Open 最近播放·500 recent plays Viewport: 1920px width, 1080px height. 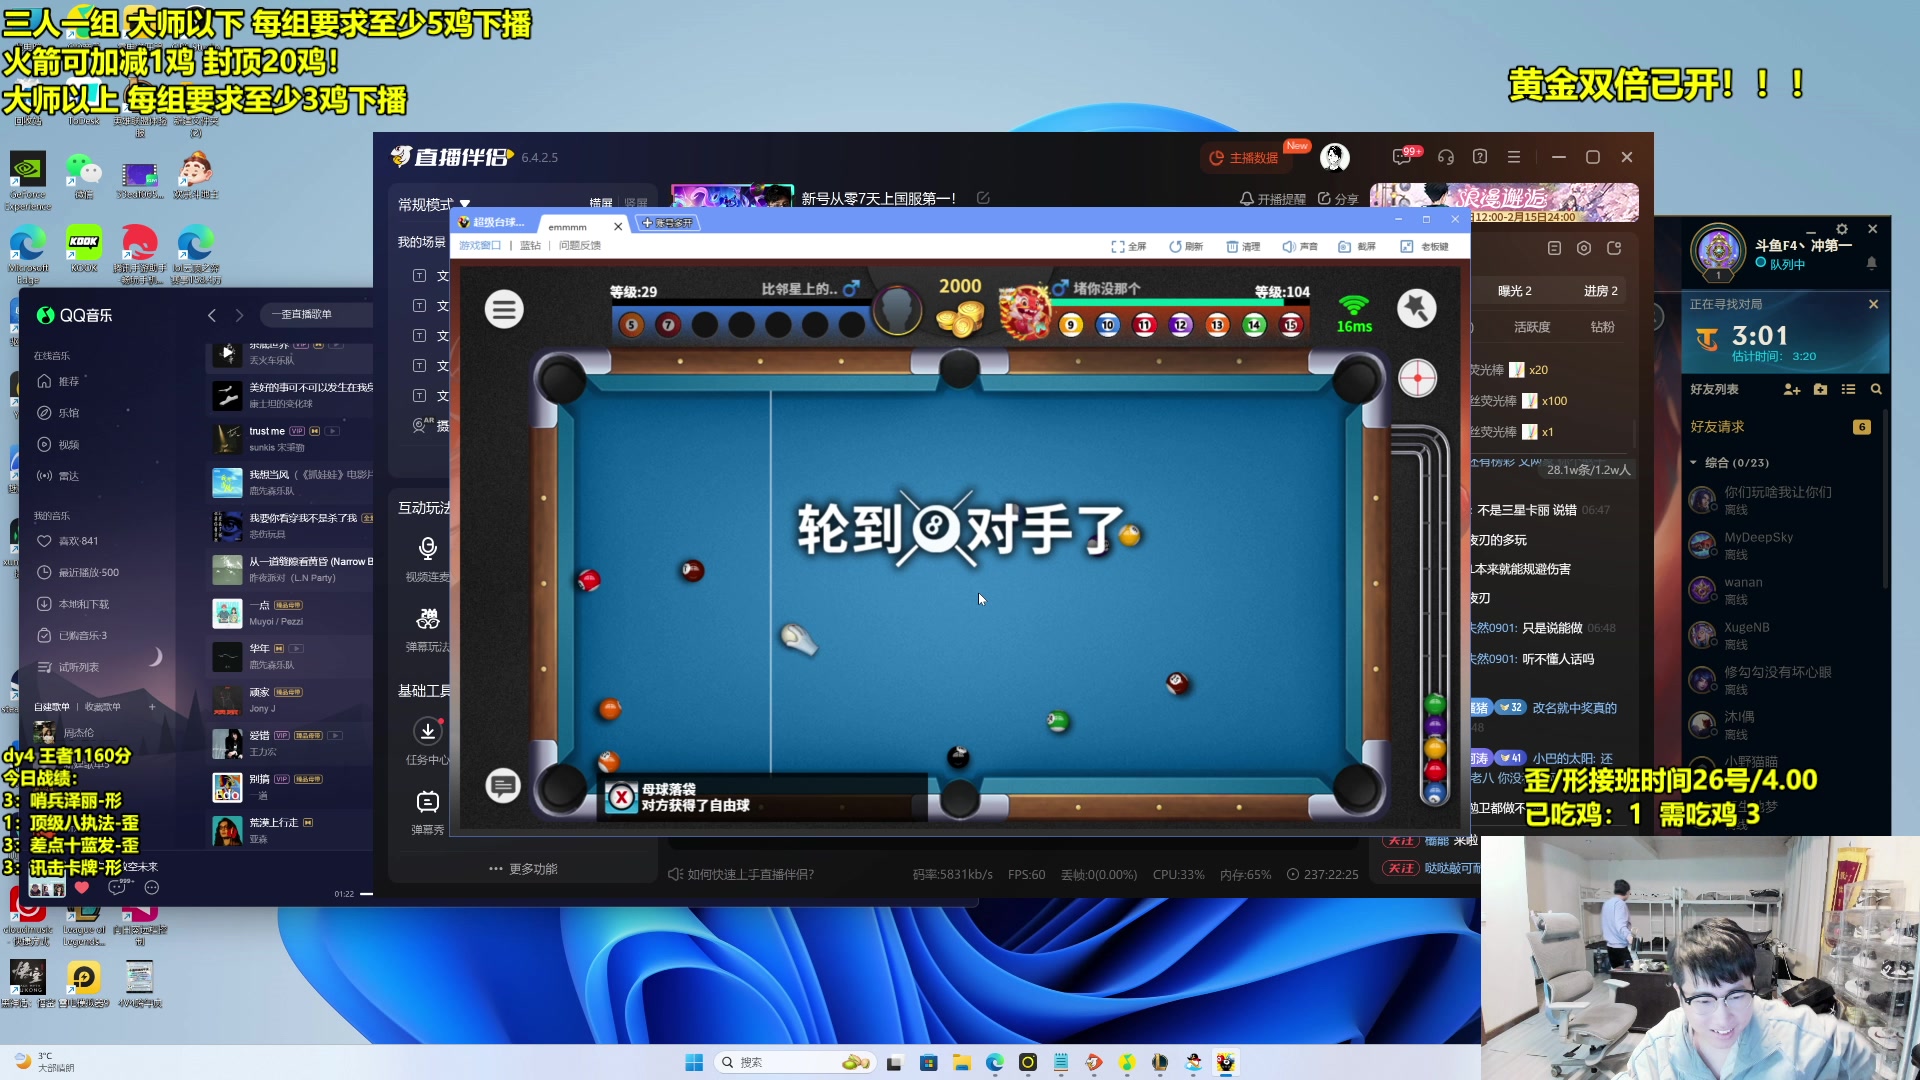coord(77,573)
